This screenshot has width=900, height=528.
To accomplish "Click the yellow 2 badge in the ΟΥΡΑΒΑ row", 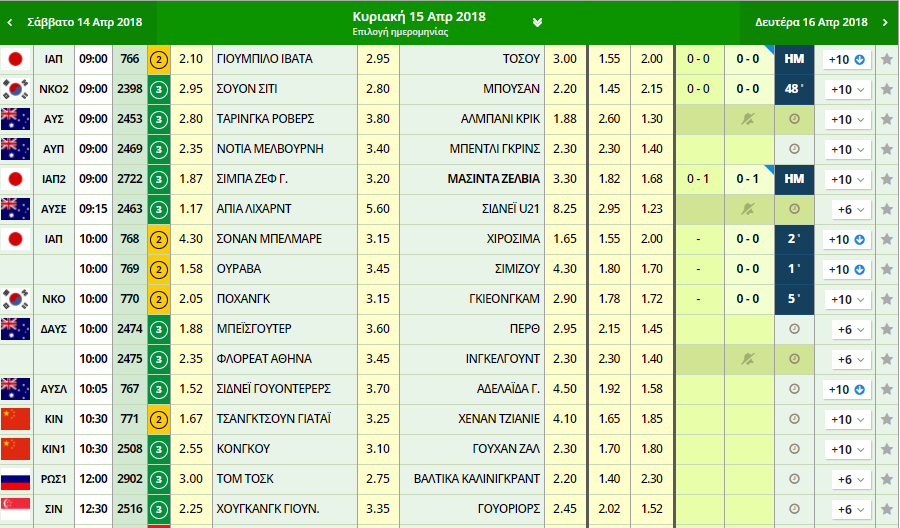I will click(x=158, y=269).
